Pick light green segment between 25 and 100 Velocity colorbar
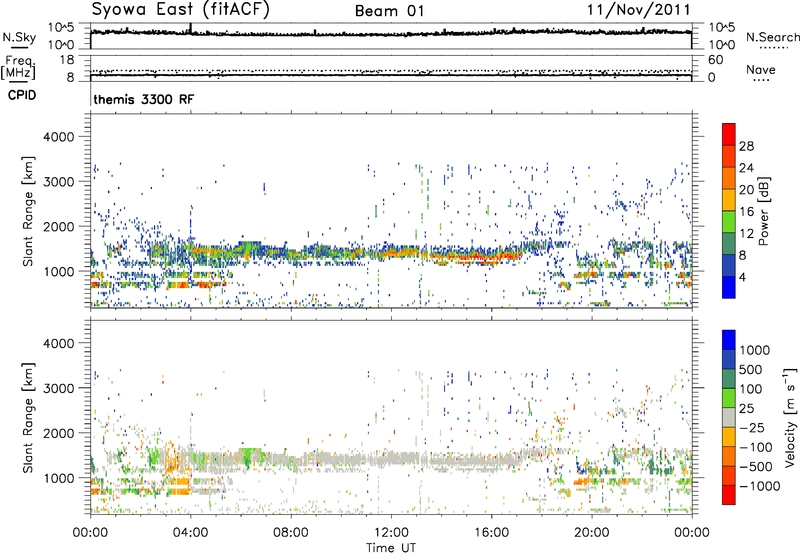The height and width of the screenshot is (554, 800). (x=729, y=398)
